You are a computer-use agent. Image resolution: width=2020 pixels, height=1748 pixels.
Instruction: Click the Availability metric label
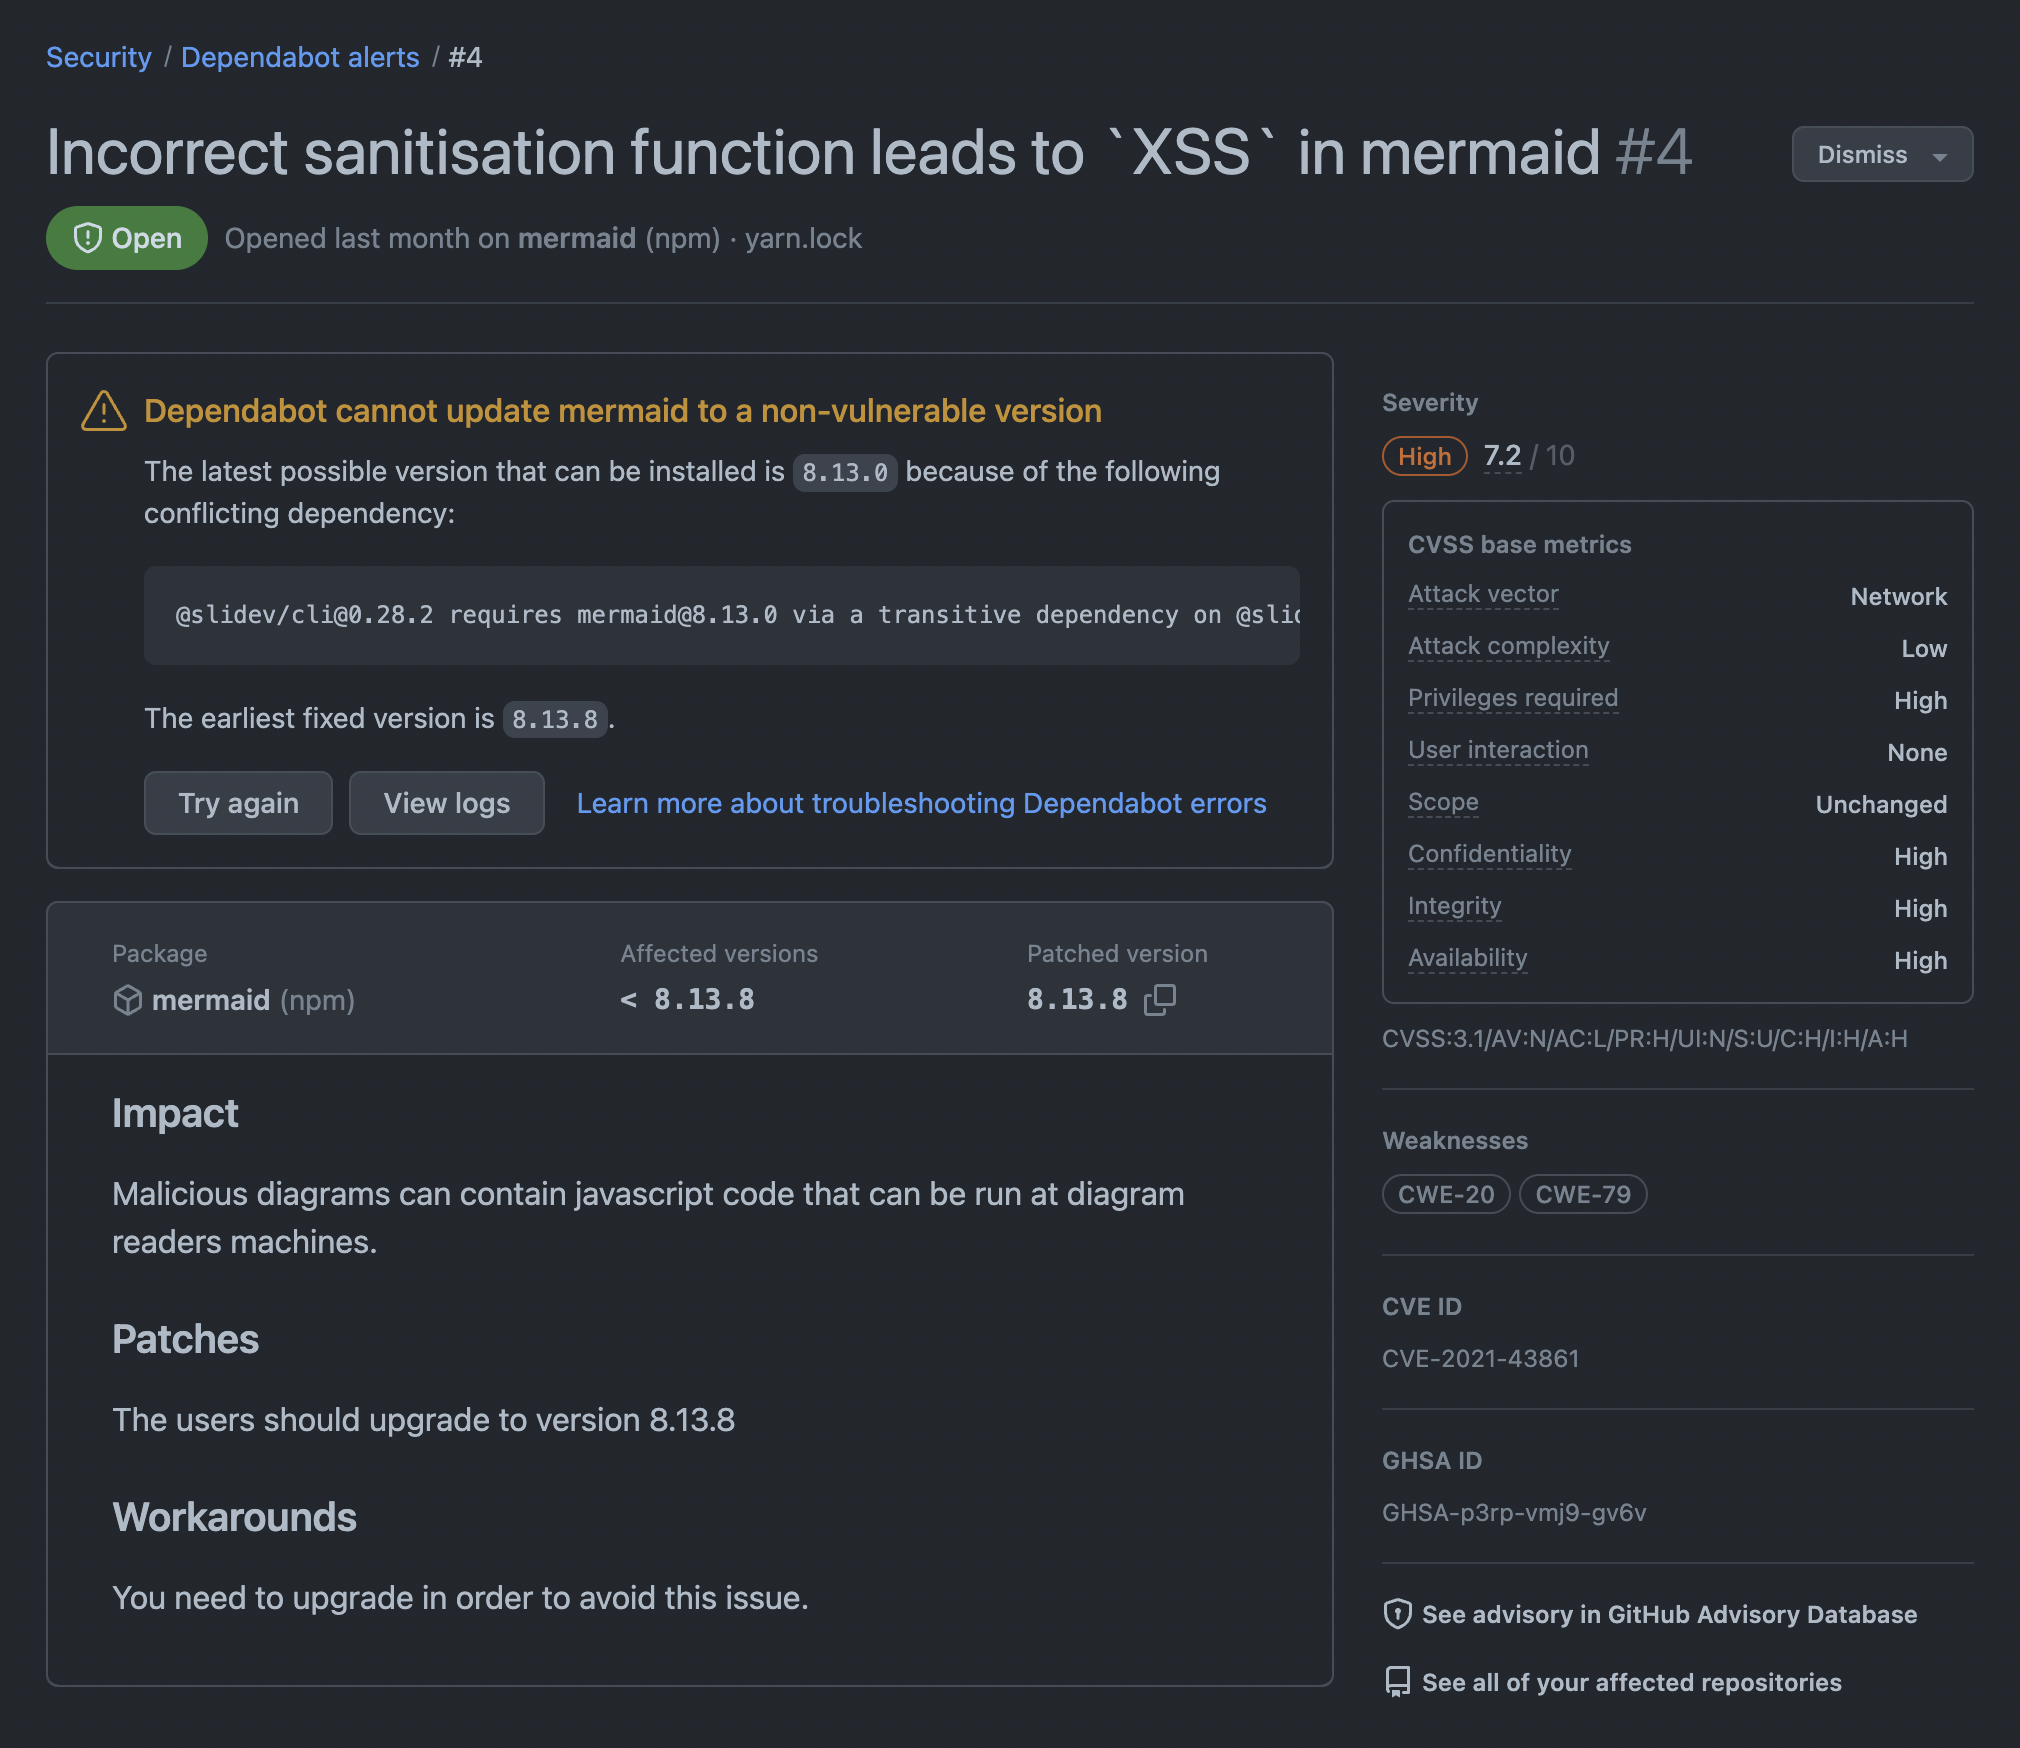click(x=1468, y=958)
